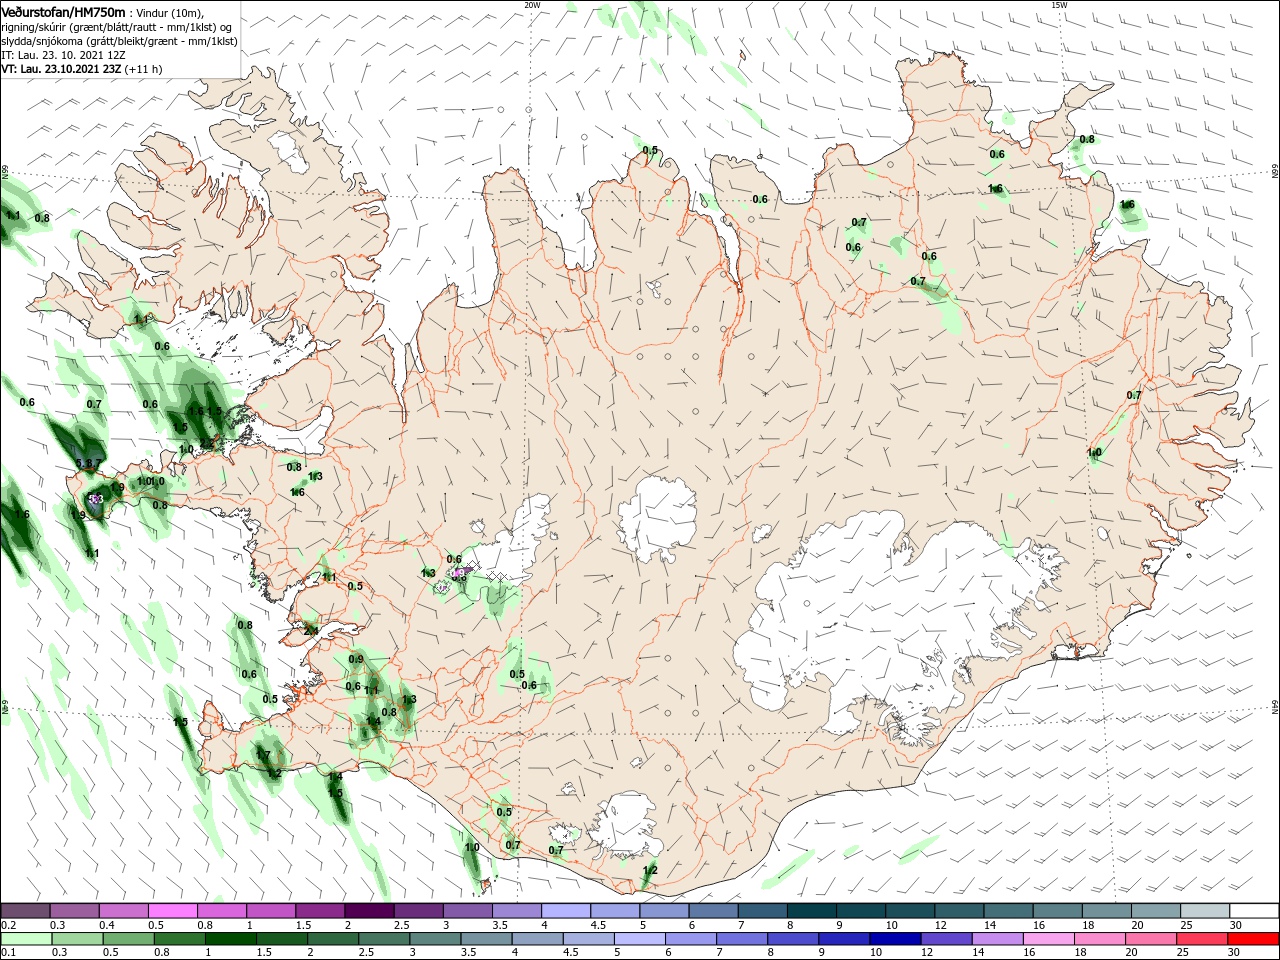Pick upper legend swatch starting at 3
This screenshot has width=1280, height=960.
pyautogui.click(x=468, y=911)
